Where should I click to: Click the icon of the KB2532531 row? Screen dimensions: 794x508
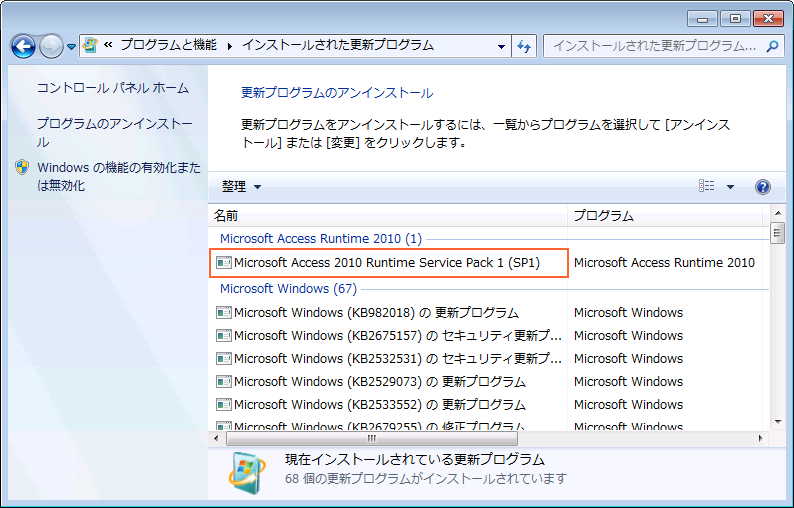[223, 359]
